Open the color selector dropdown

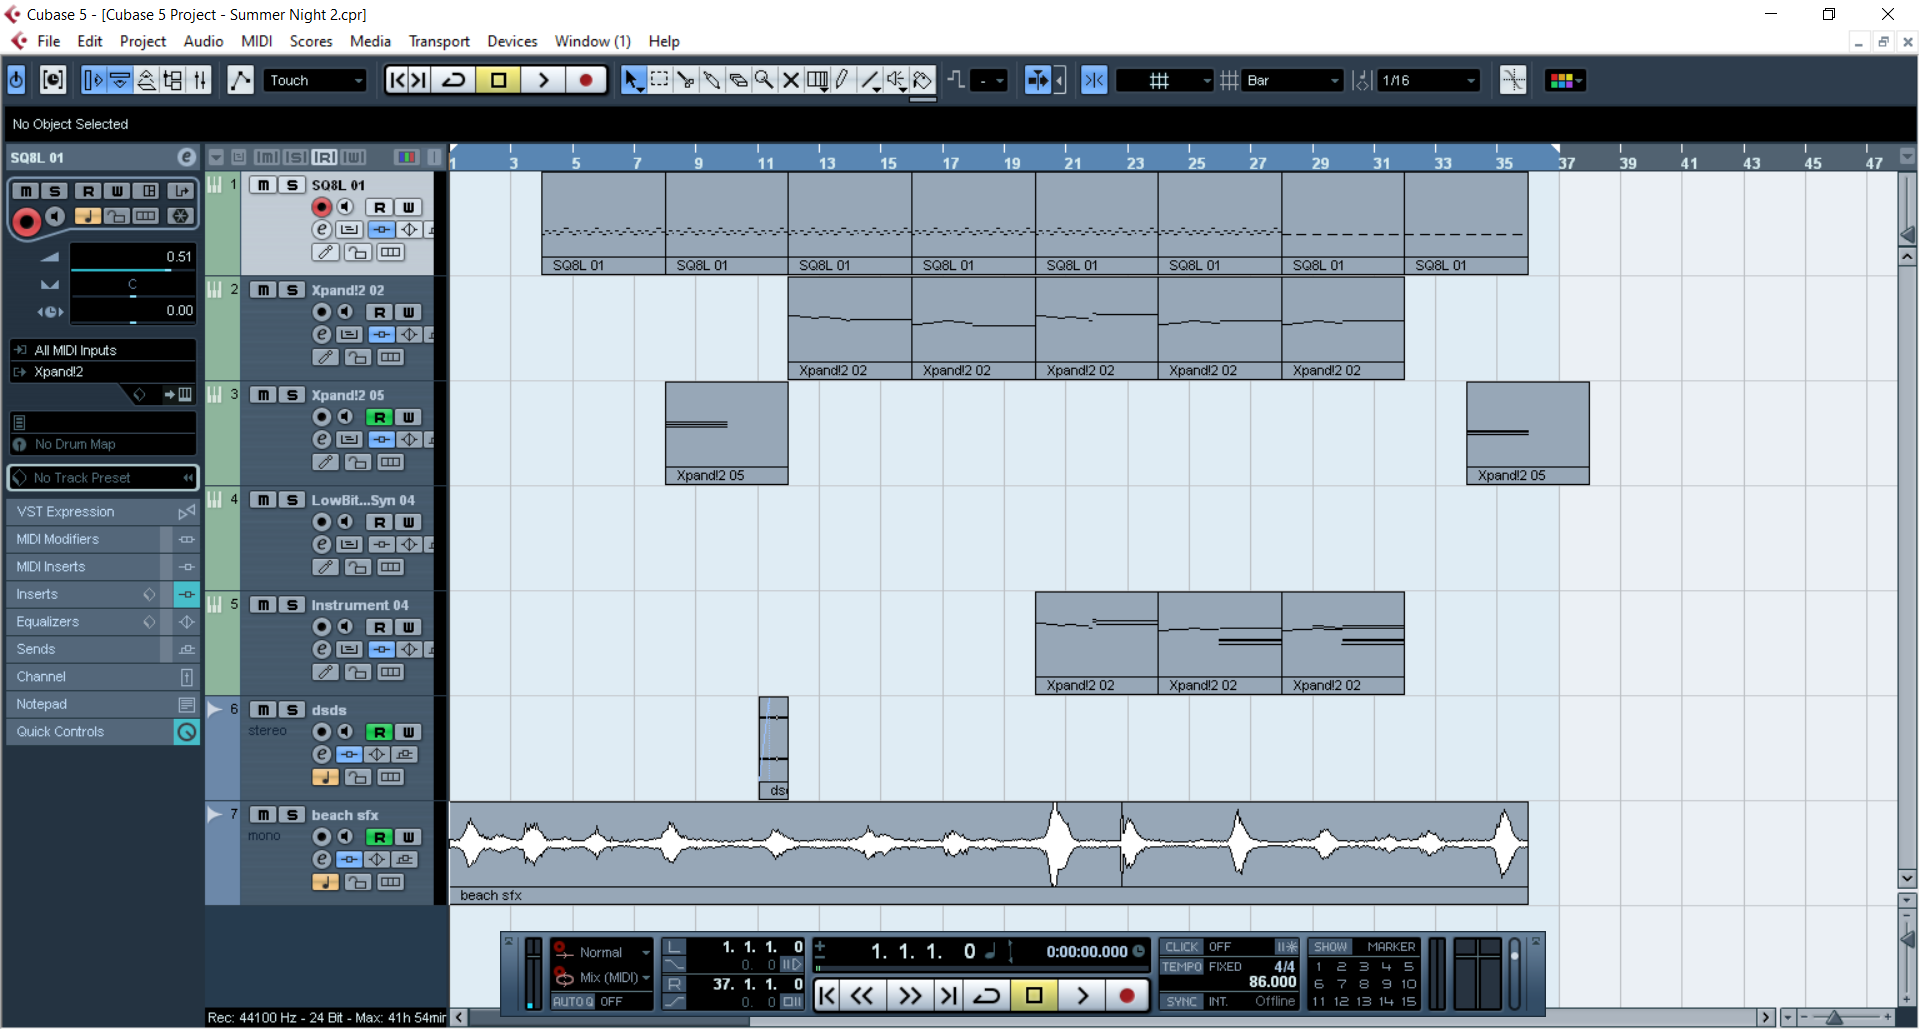1565,80
